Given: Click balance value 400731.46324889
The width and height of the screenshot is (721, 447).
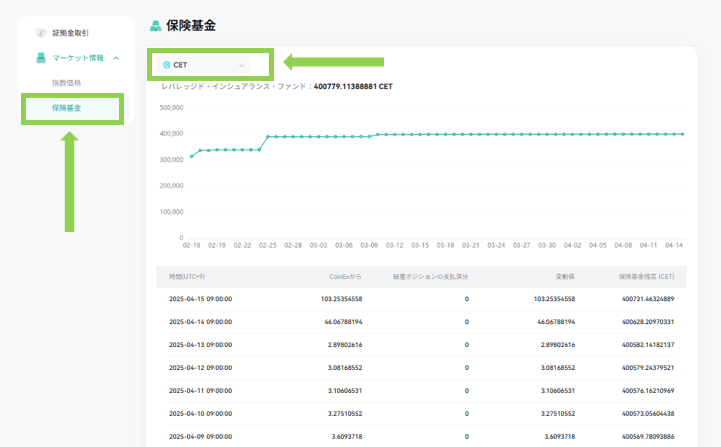Looking at the screenshot, I should click(x=648, y=299).
